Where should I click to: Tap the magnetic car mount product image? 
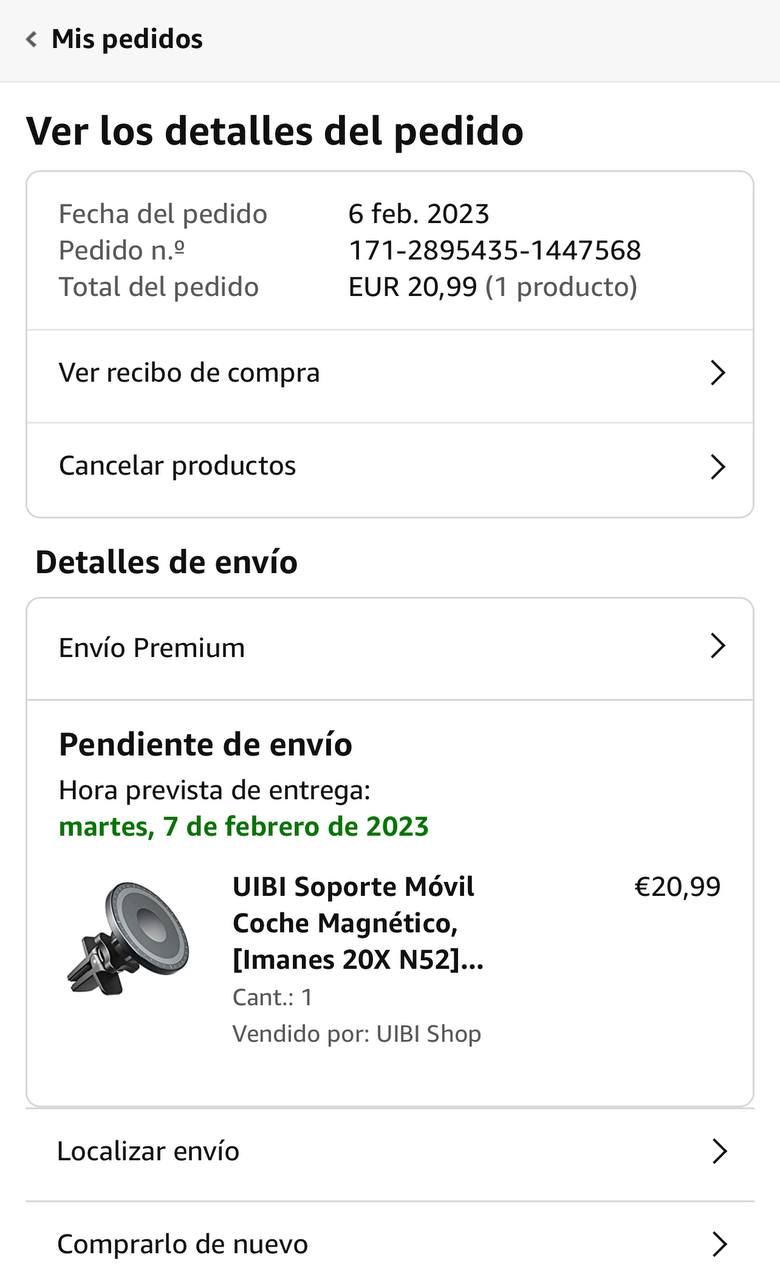[x=128, y=937]
